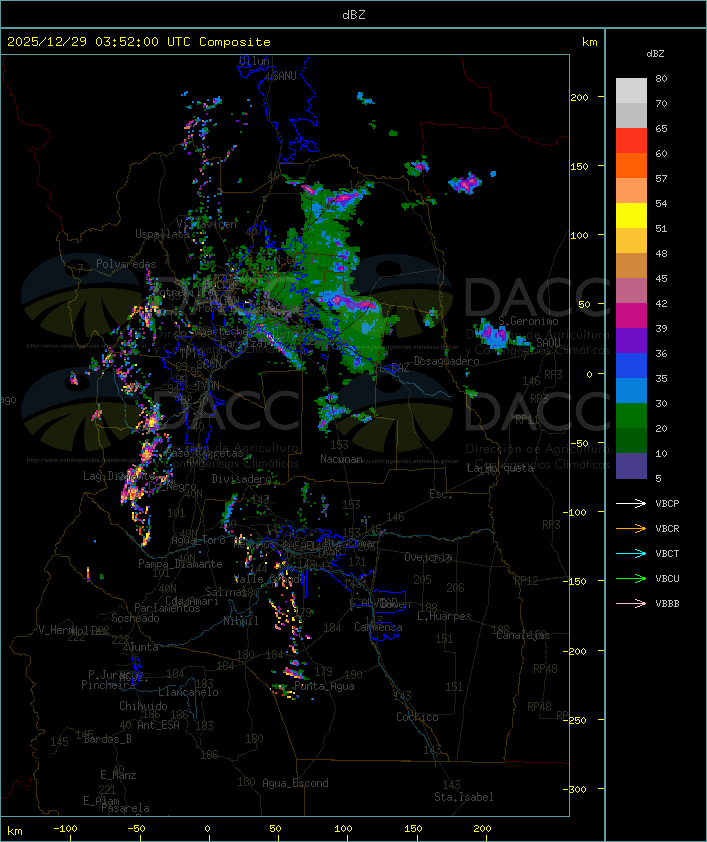Click the timestamp 2025/12/29 03:52:00 UTC Composite

(x=139, y=42)
